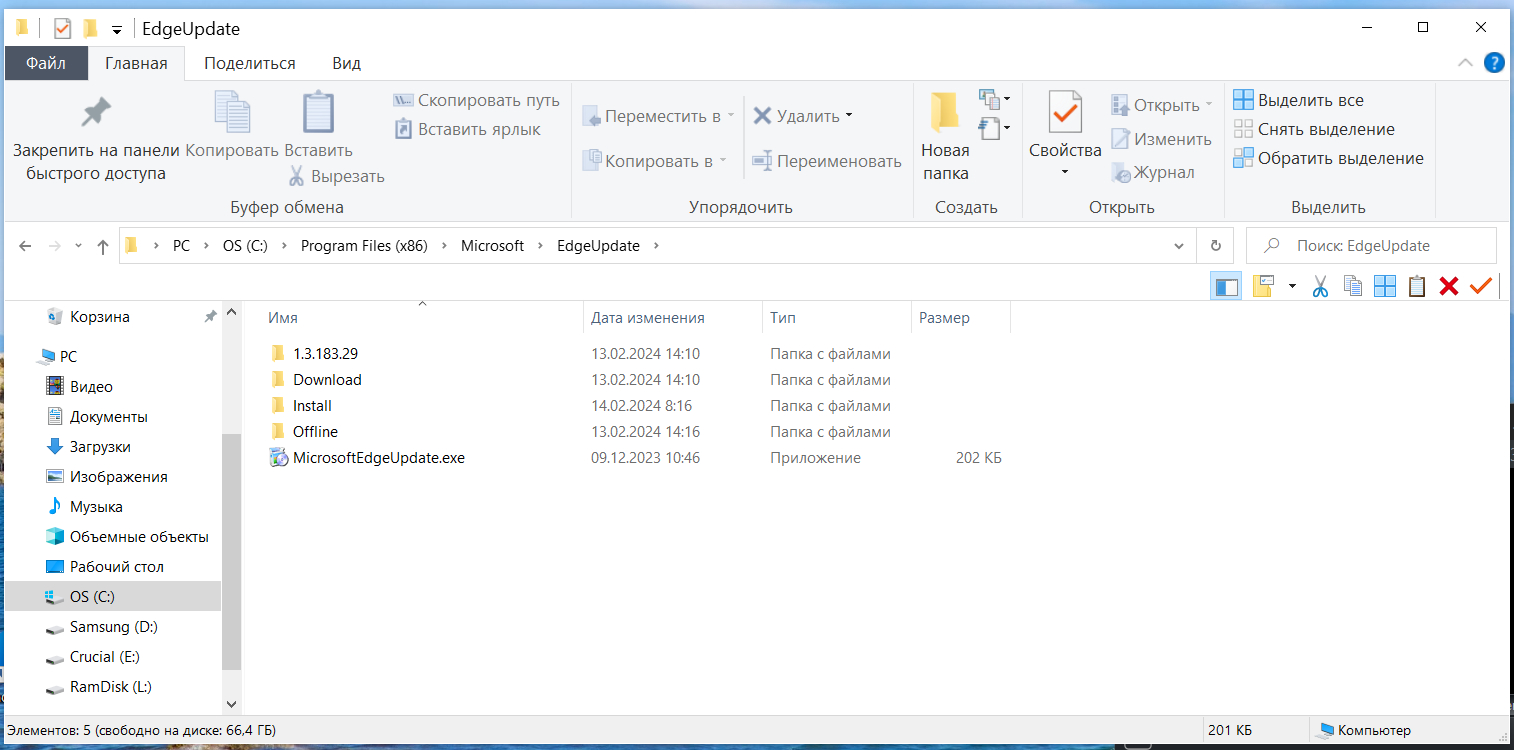Image resolution: width=1514 pixels, height=750 pixels.
Task: Click the copy pages icon in the small toolbar
Action: click(1353, 287)
